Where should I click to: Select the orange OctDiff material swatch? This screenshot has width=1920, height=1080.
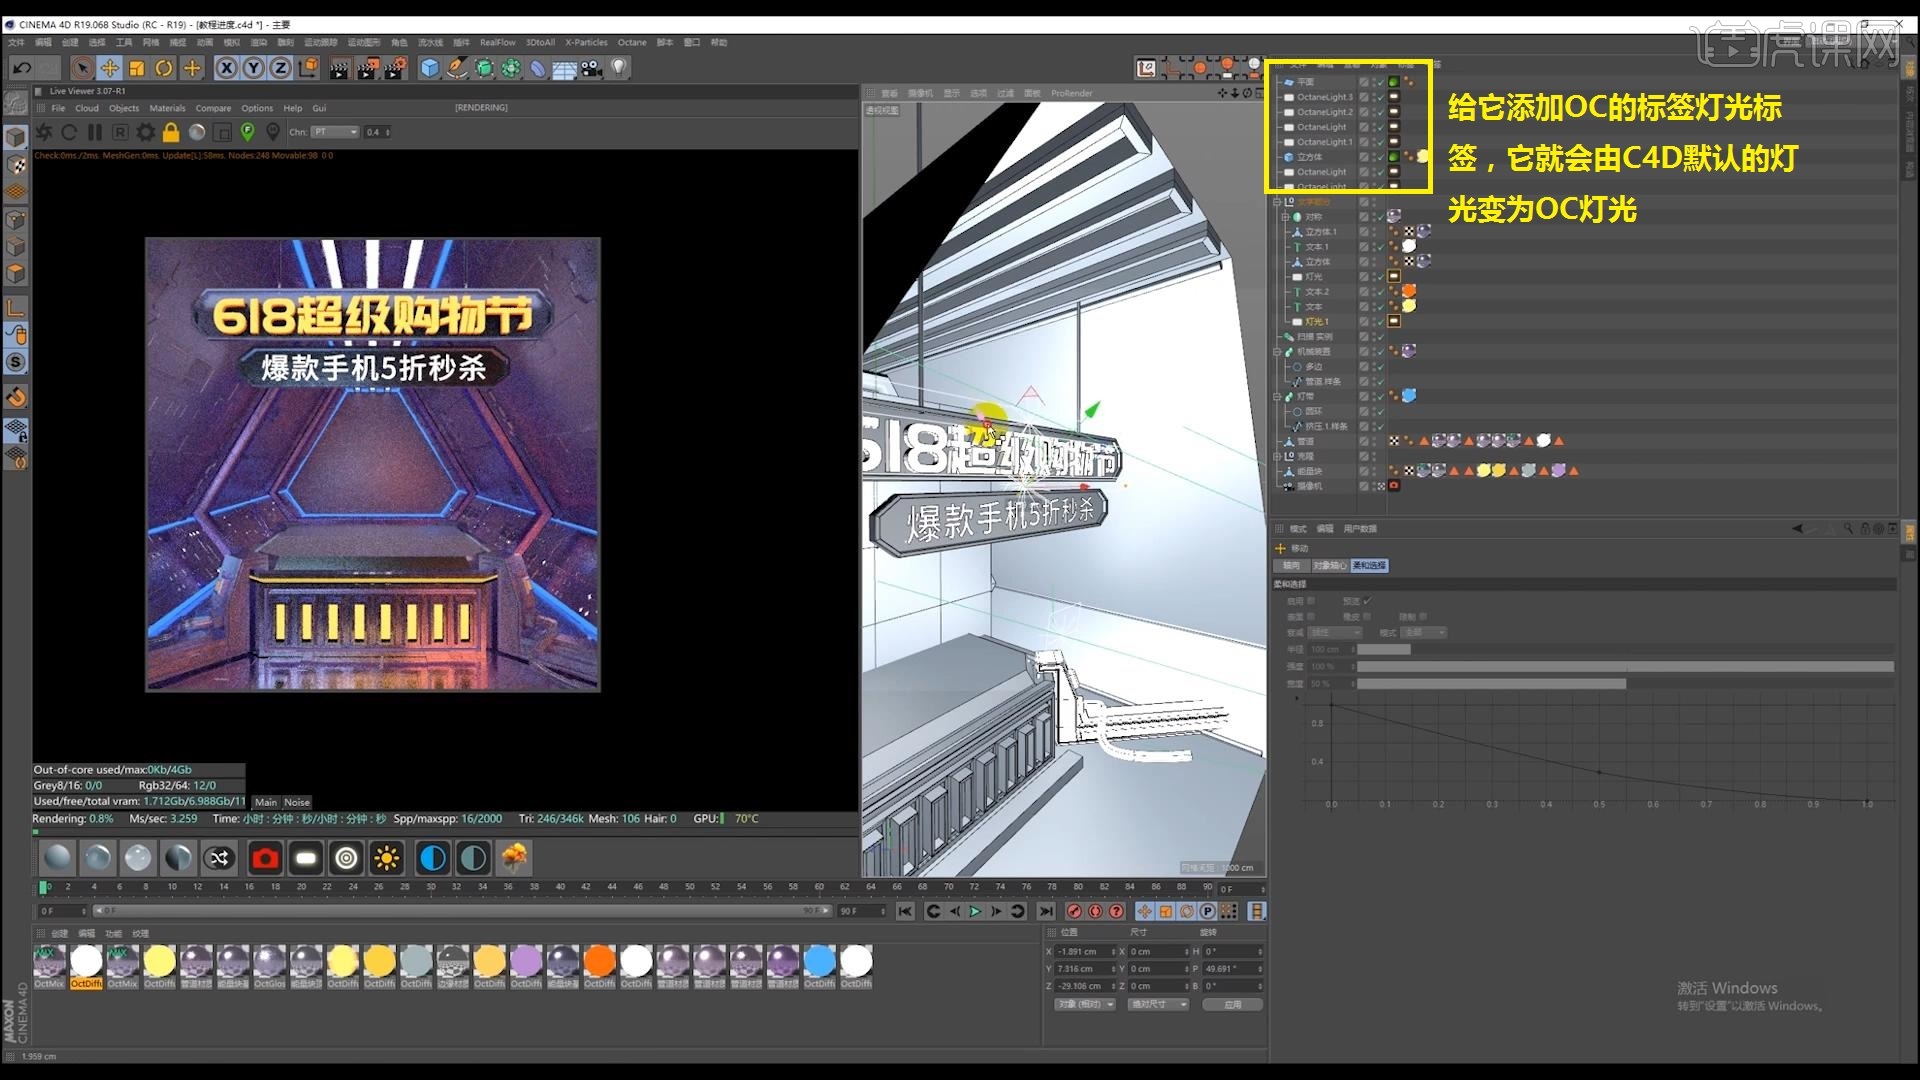tap(599, 961)
